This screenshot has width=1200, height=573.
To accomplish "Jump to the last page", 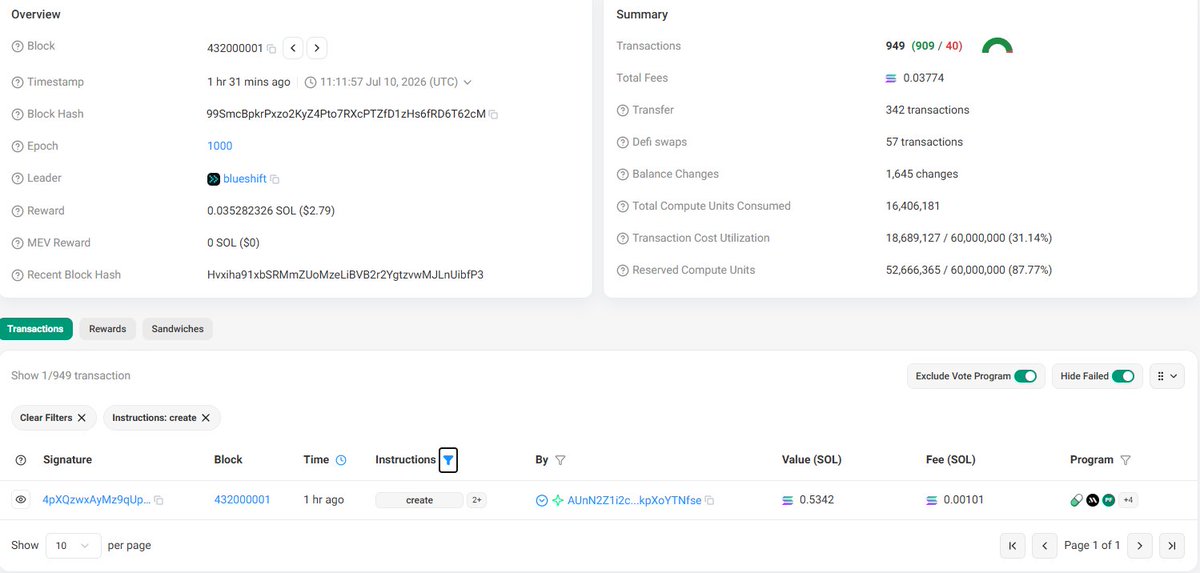I will click(x=1171, y=545).
